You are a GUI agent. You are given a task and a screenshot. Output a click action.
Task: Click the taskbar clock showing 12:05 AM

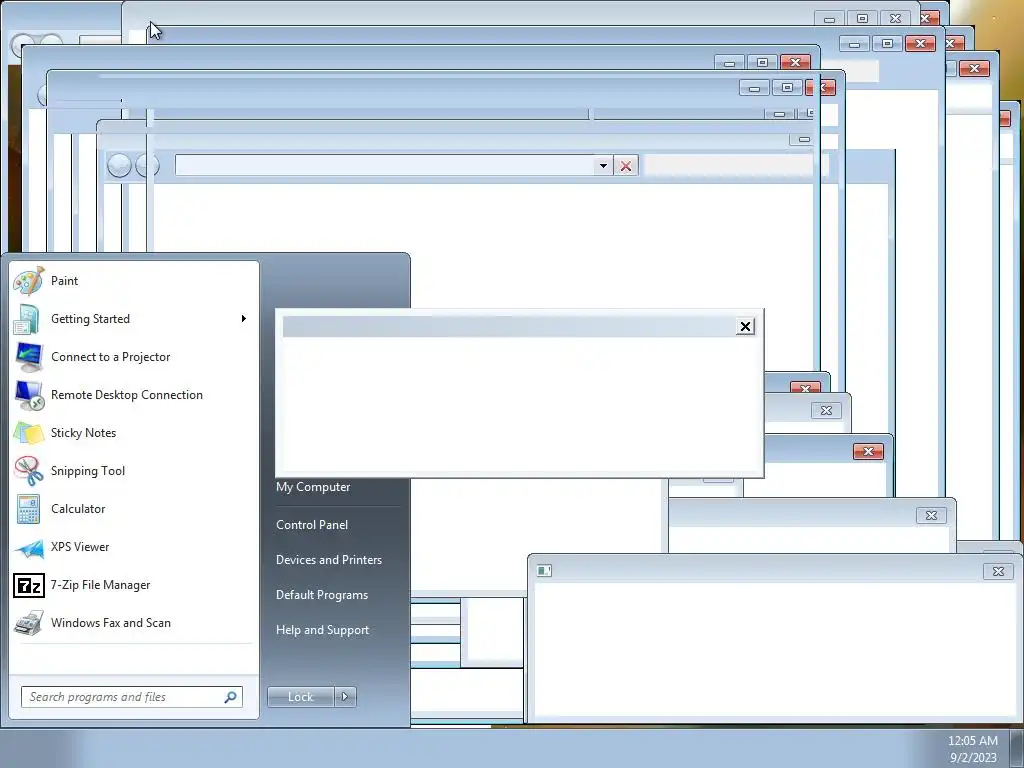coord(973,749)
